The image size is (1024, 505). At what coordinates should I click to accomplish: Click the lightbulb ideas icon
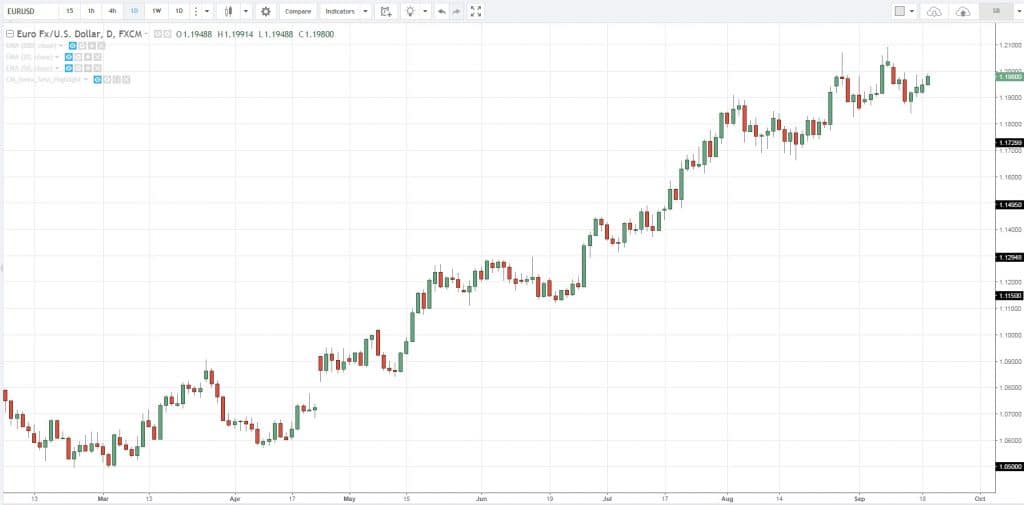pyautogui.click(x=410, y=11)
